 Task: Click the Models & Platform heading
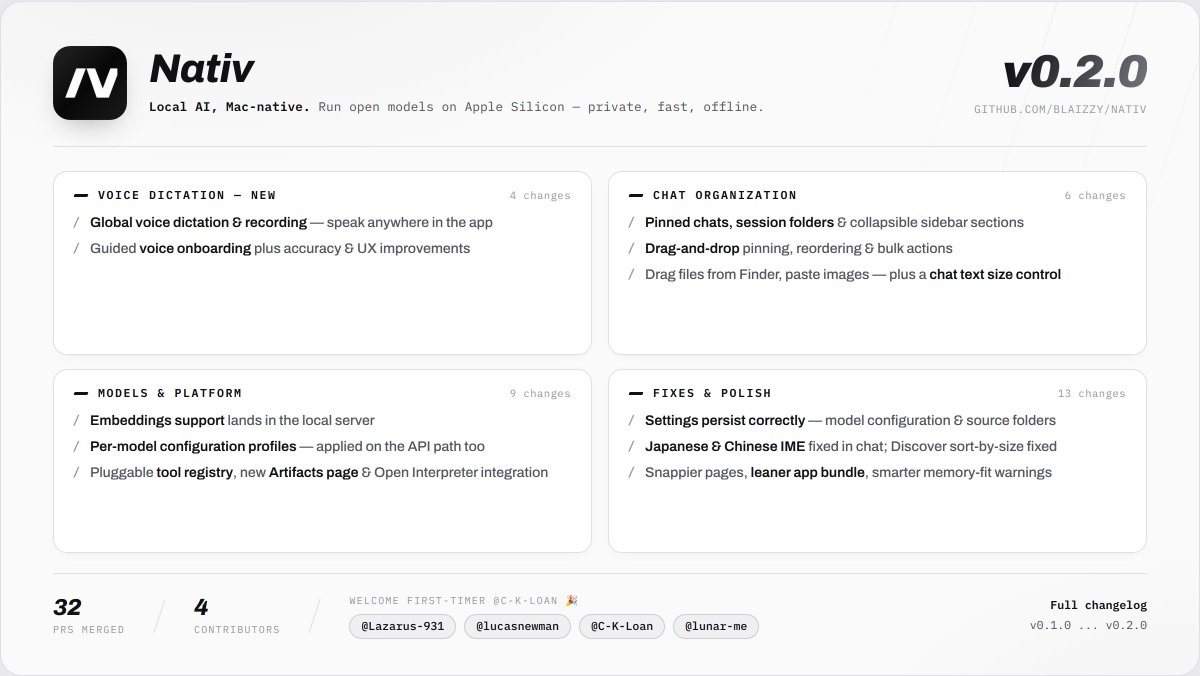[x=170, y=393]
